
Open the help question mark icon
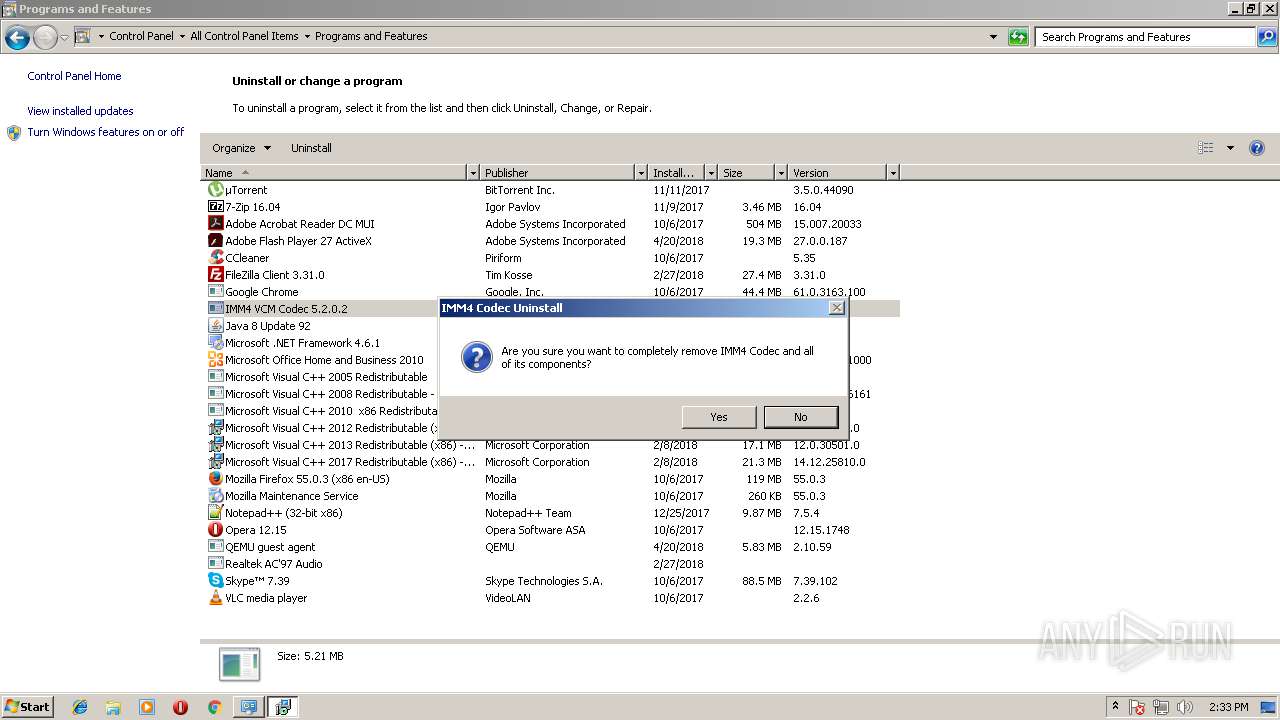coord(1257,148)
